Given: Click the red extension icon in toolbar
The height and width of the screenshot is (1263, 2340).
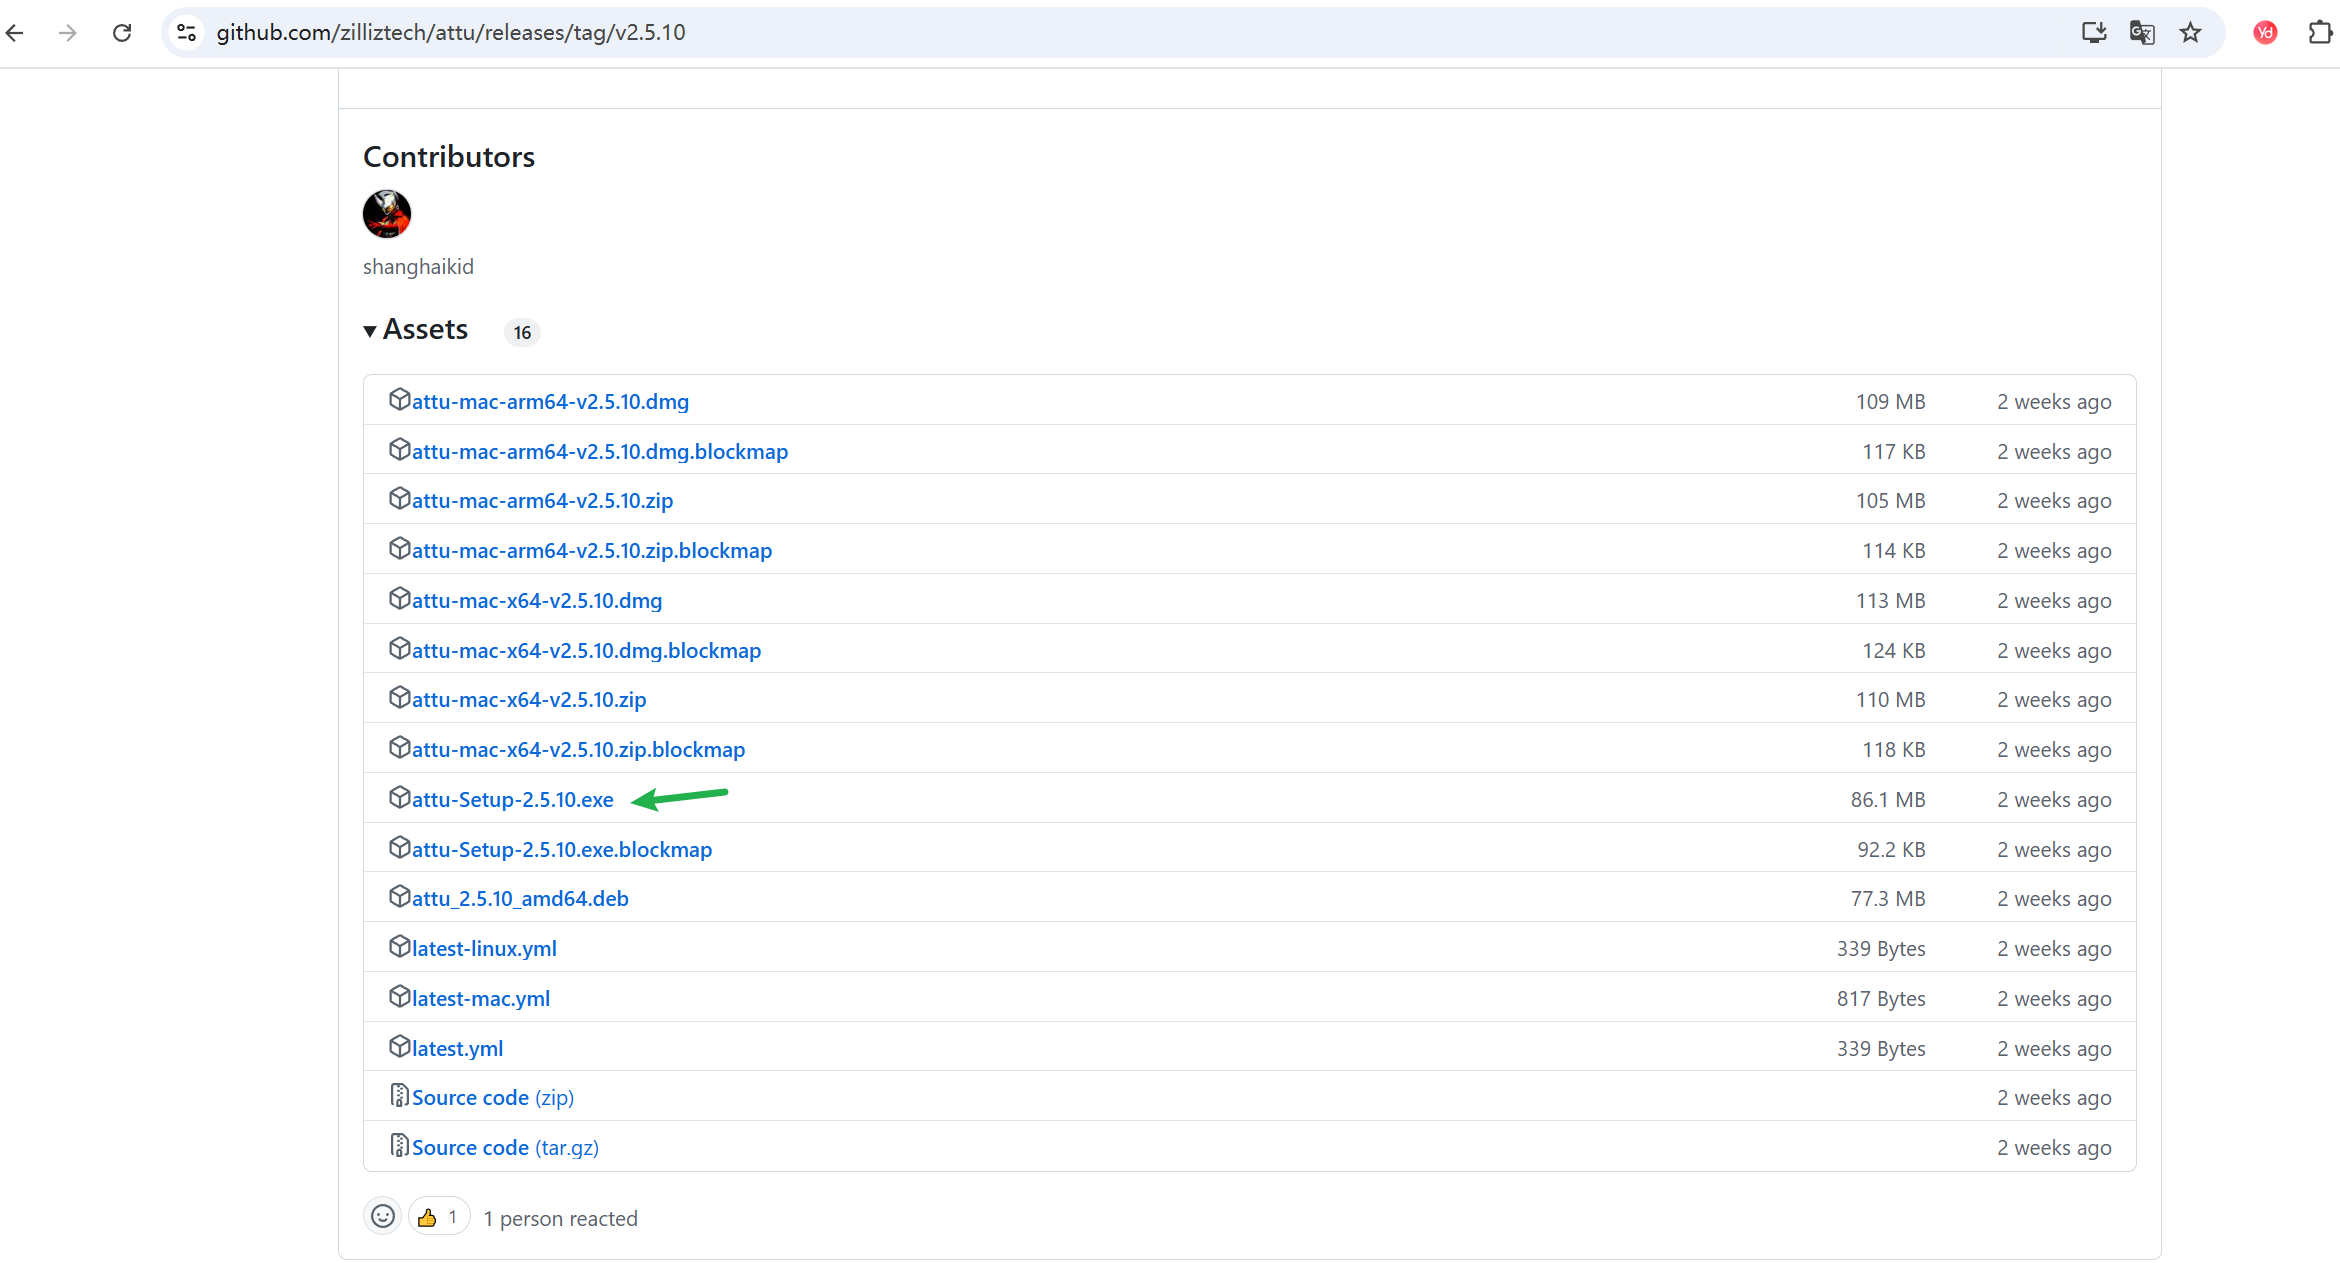Looking at the screenshot, I should pos(2265,33).
